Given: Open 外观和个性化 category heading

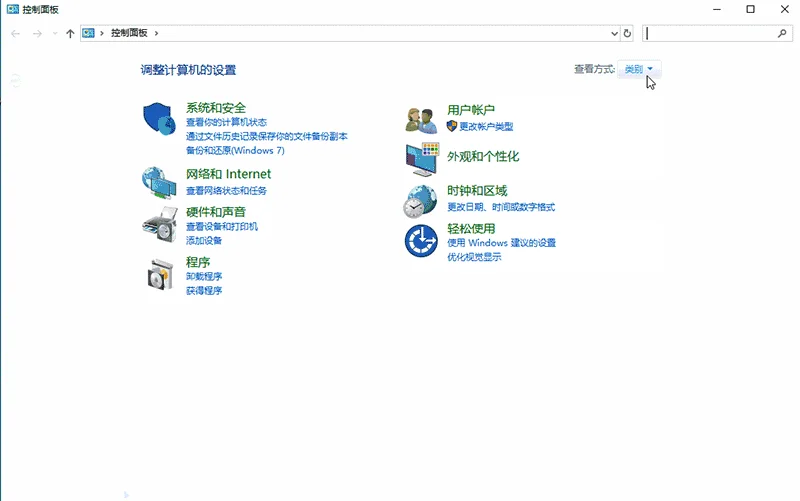Looking at the screenshot, I should tap(483, 156).
